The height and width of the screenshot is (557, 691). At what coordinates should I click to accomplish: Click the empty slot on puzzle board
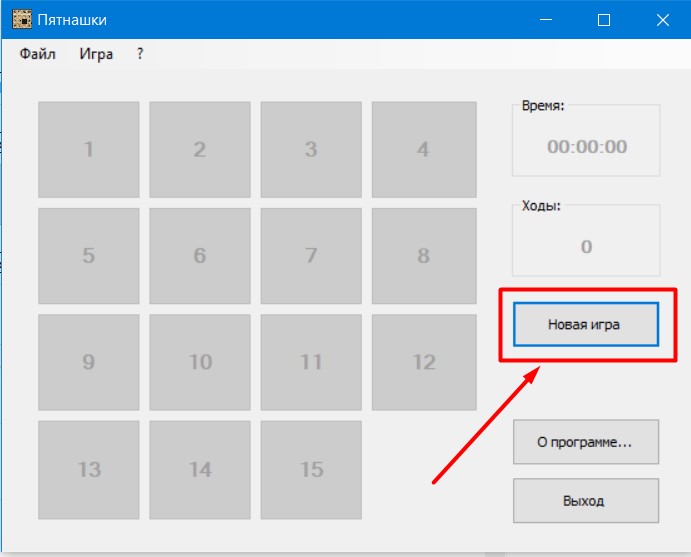coord(422,469)
